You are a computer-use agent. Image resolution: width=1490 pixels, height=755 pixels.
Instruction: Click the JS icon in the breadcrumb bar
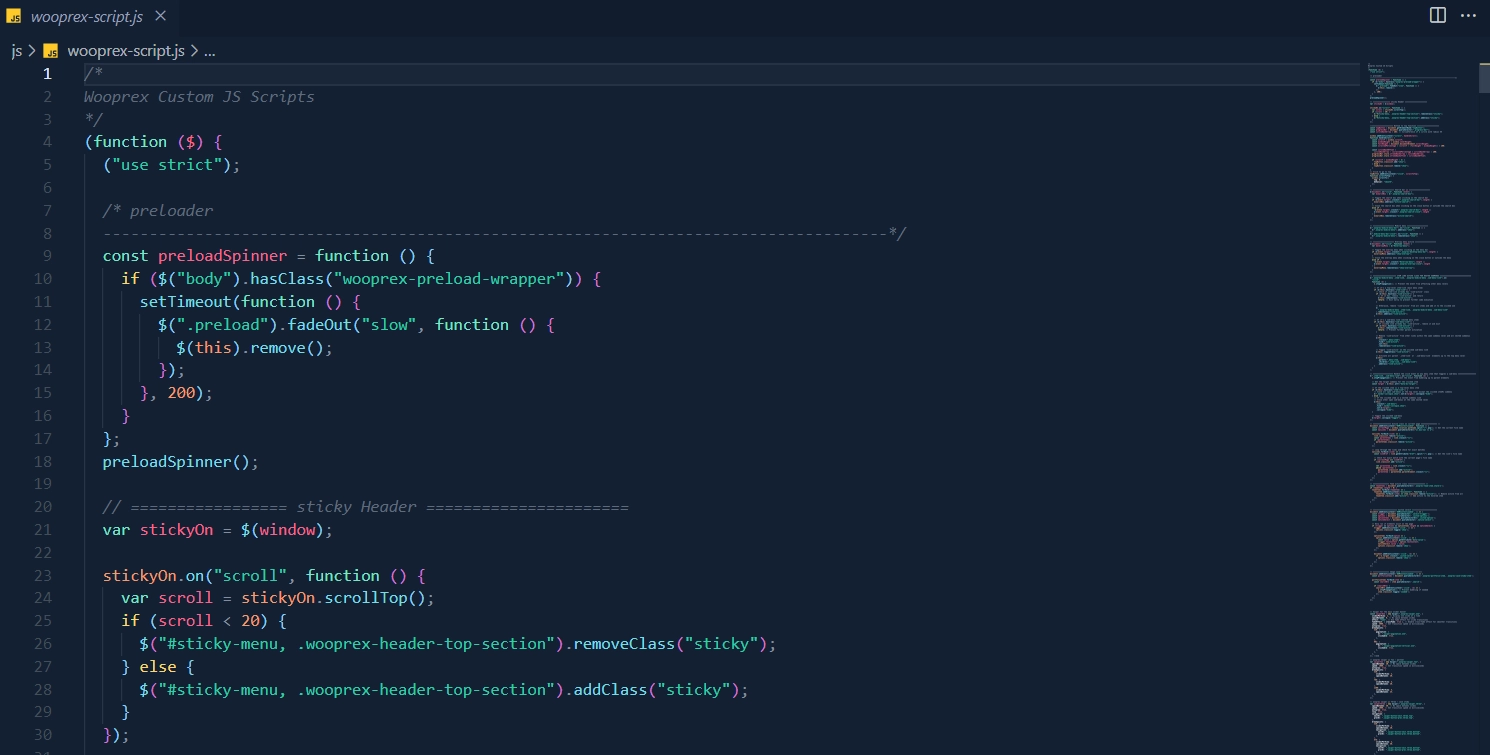[x=51, y=51]
